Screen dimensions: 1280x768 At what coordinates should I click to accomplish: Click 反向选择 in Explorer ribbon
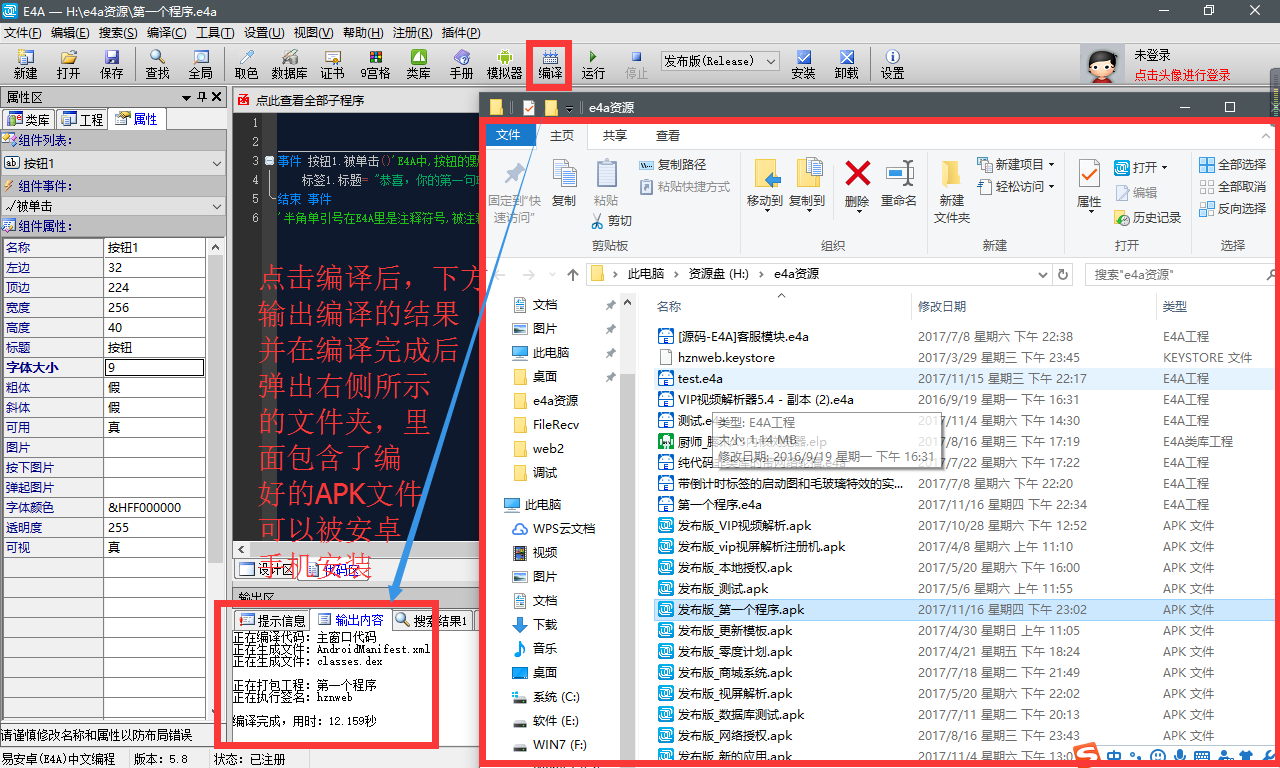1232,208
